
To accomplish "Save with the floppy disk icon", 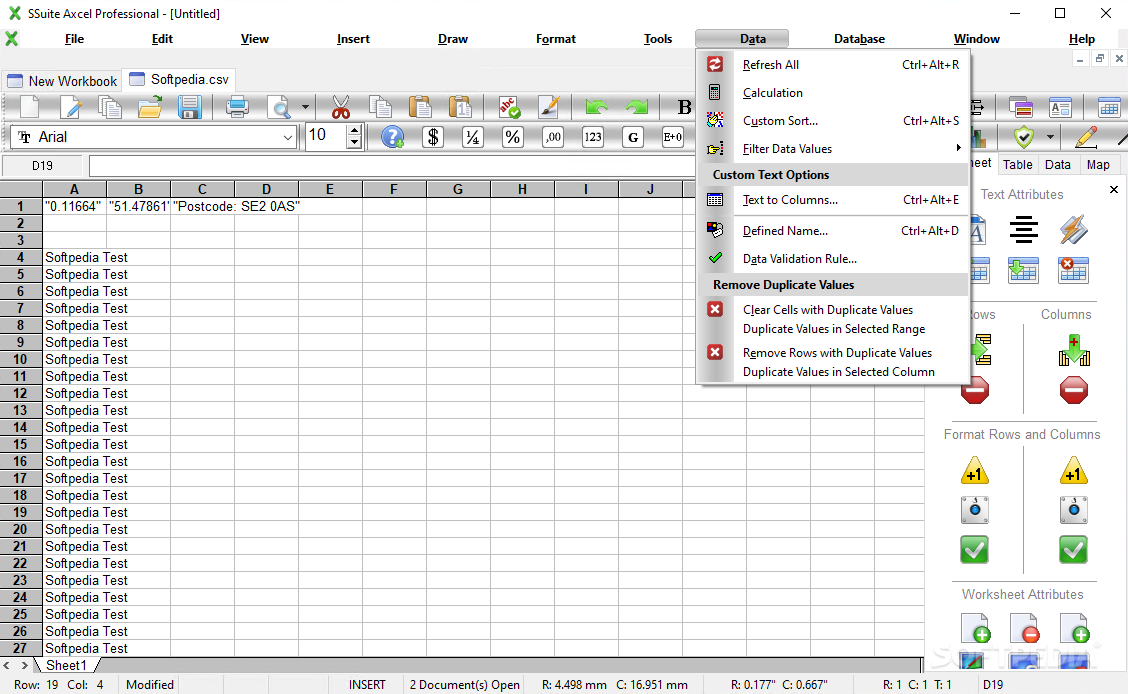I will click(189, 107).
